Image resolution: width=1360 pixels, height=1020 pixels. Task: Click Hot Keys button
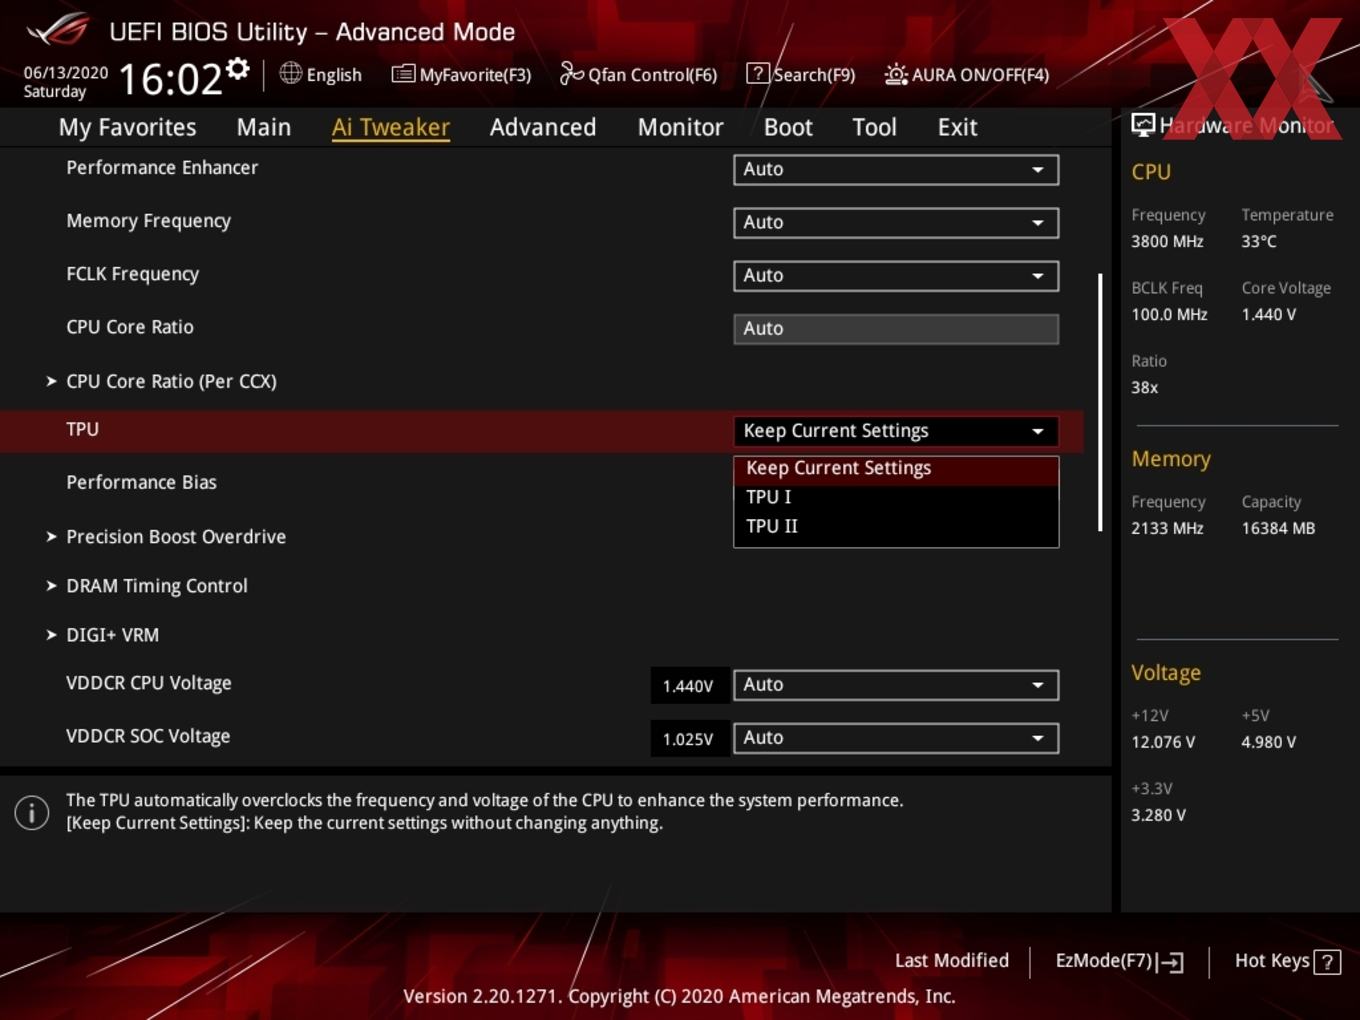1287,961
